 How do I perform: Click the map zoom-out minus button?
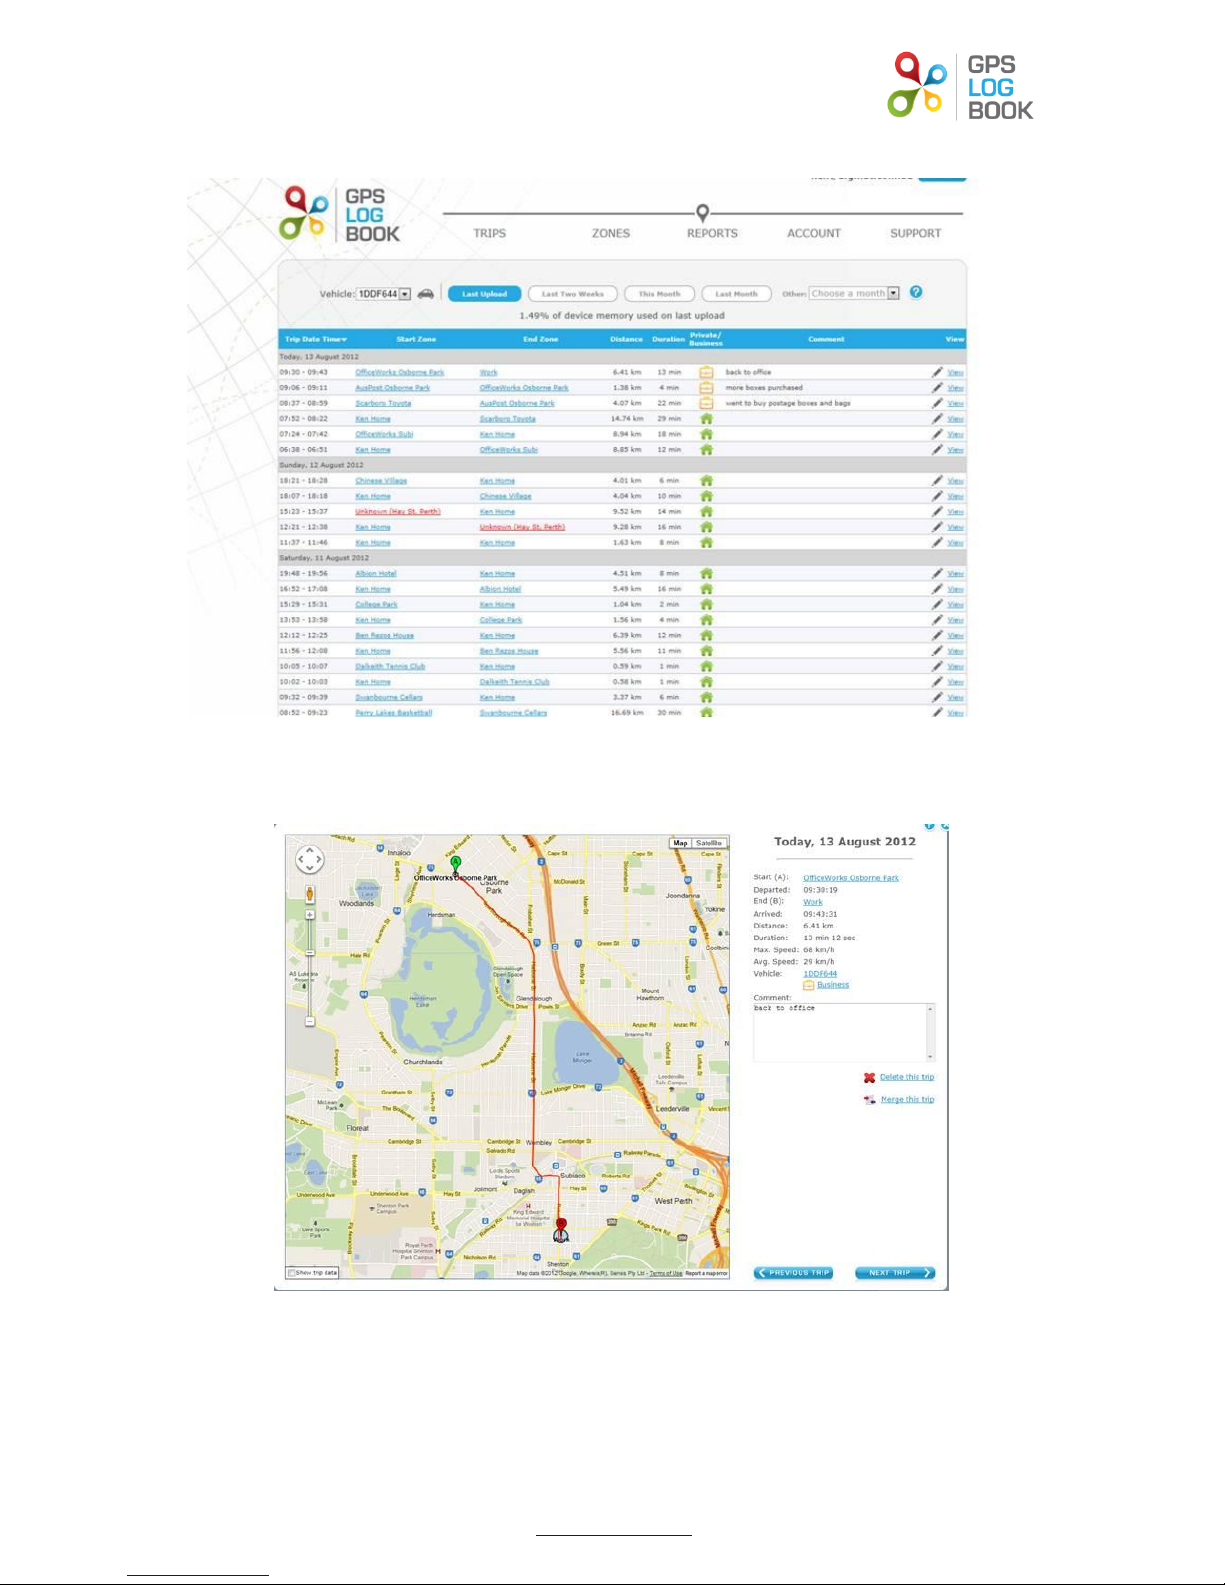point(310,1022)
